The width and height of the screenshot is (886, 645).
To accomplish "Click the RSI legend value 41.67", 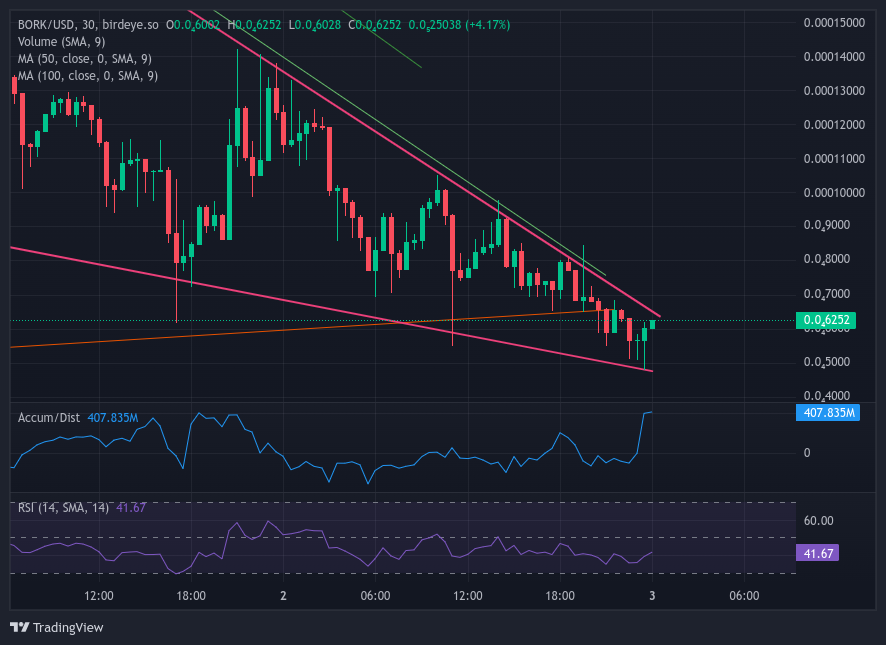I will pos(131,508).
